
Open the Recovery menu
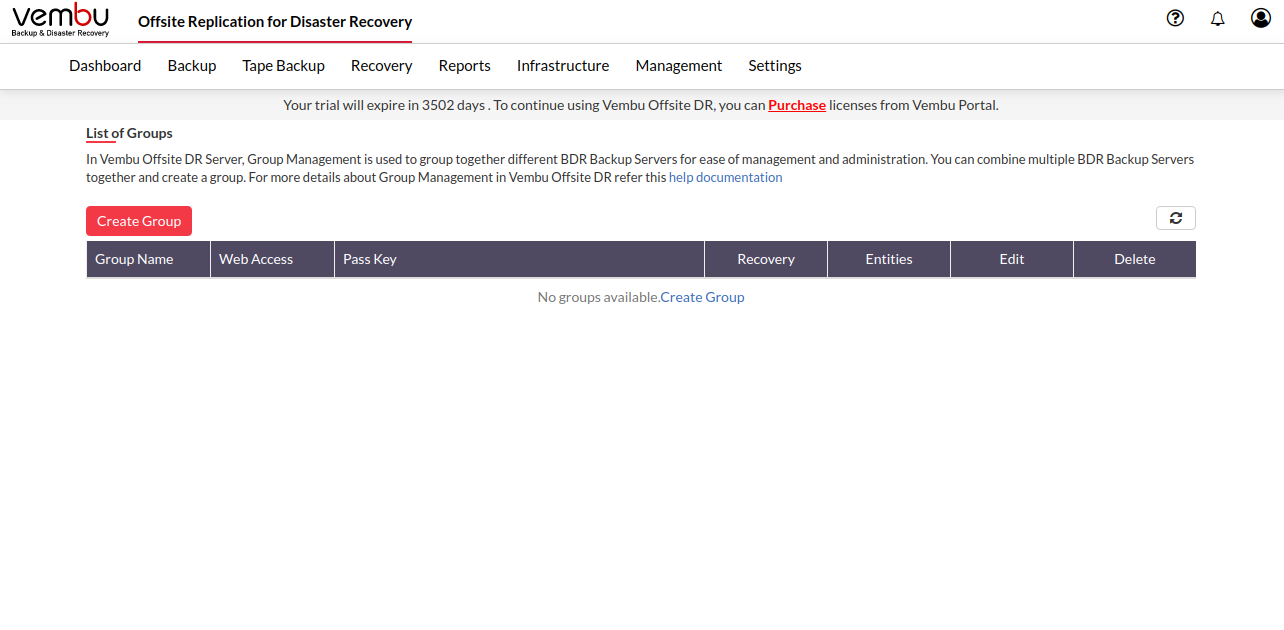tap(381, 66)
